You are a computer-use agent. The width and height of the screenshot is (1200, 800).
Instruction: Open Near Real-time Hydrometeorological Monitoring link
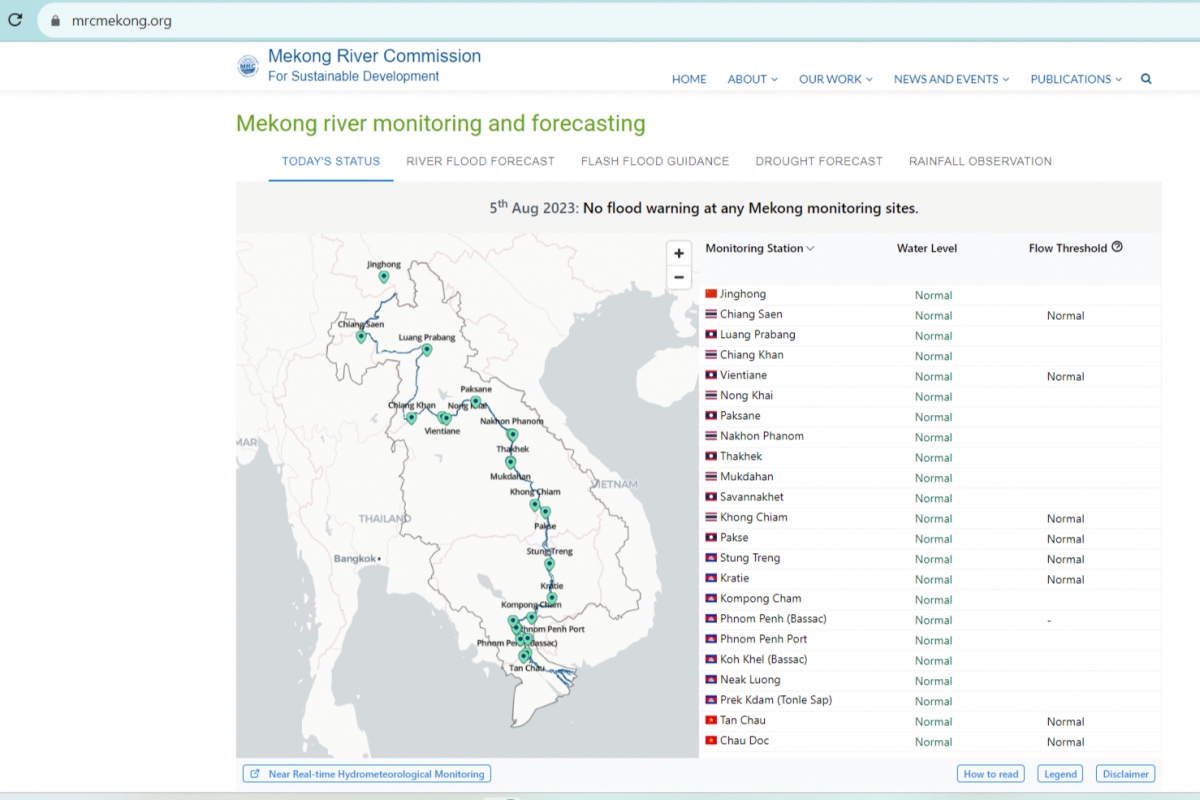pos(367,774)
